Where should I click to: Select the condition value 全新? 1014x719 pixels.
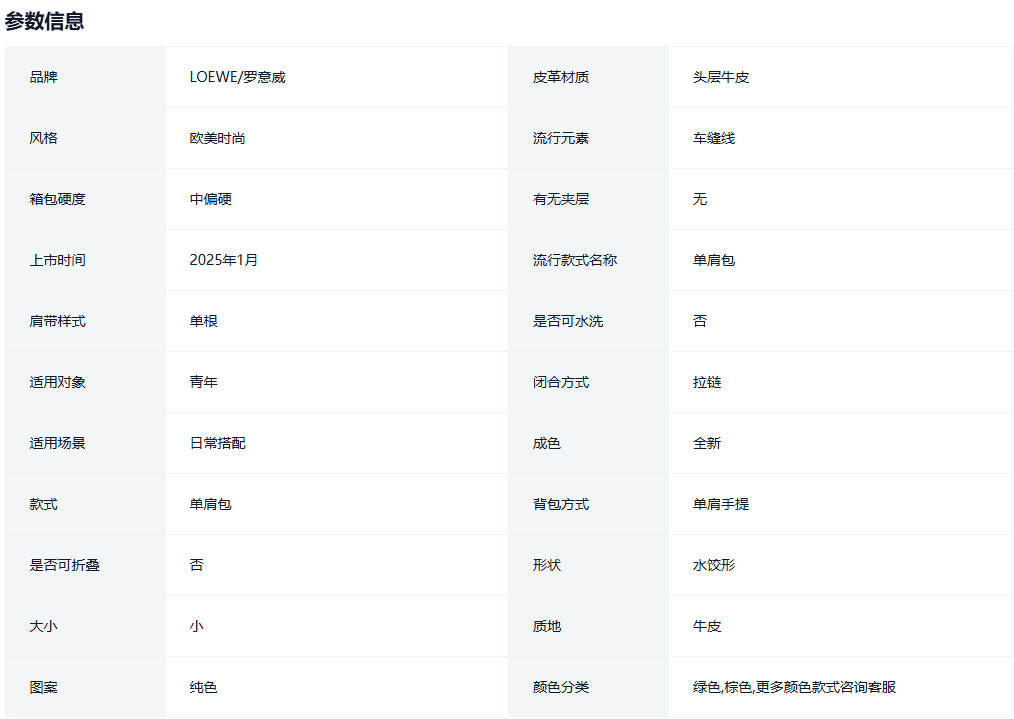707,443
